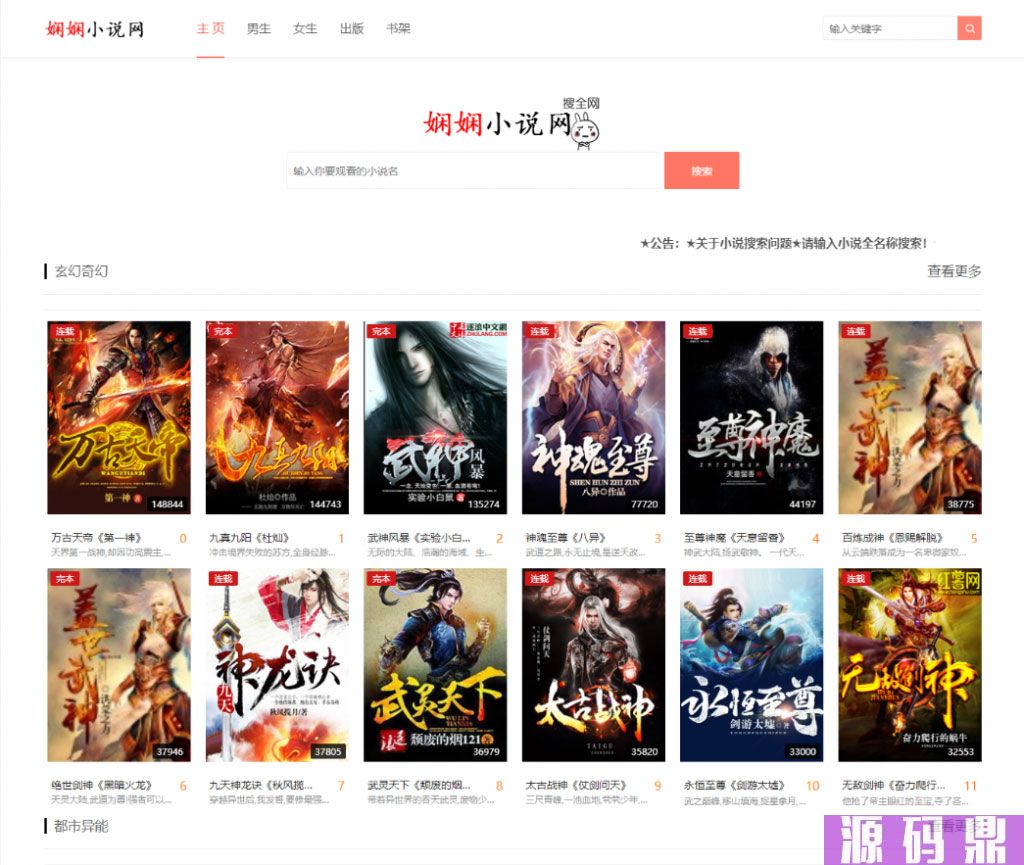Open the 神龙诀 book cover
Screen dimensions: 1024x865
pyautogui.click(x=277, y=665)
